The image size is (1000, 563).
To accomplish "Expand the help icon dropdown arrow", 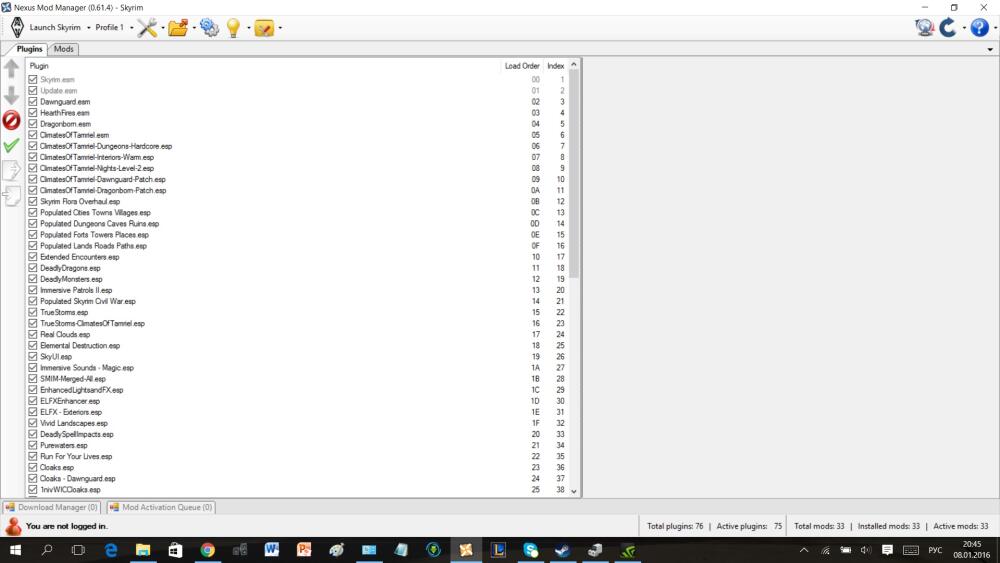I will 994,27.
